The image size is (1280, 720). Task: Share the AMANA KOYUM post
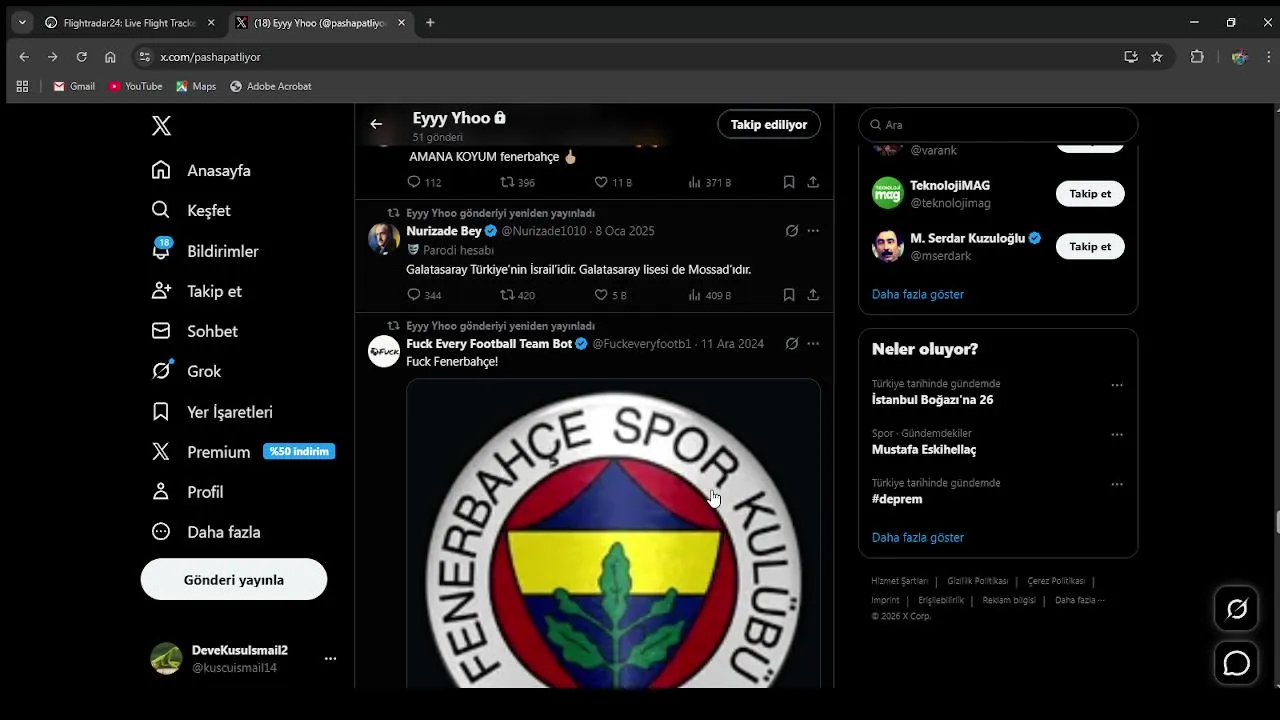[x=813, y=182]
